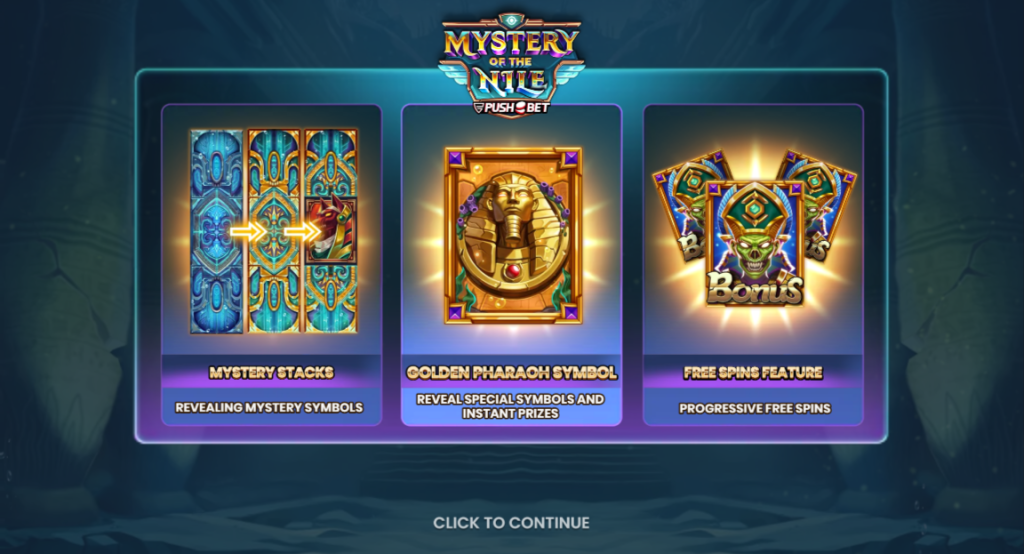Click Progressive Free Spins description text
This screenshot has width=1024, height=554.
pyautogui.click(x=755, y=408)
